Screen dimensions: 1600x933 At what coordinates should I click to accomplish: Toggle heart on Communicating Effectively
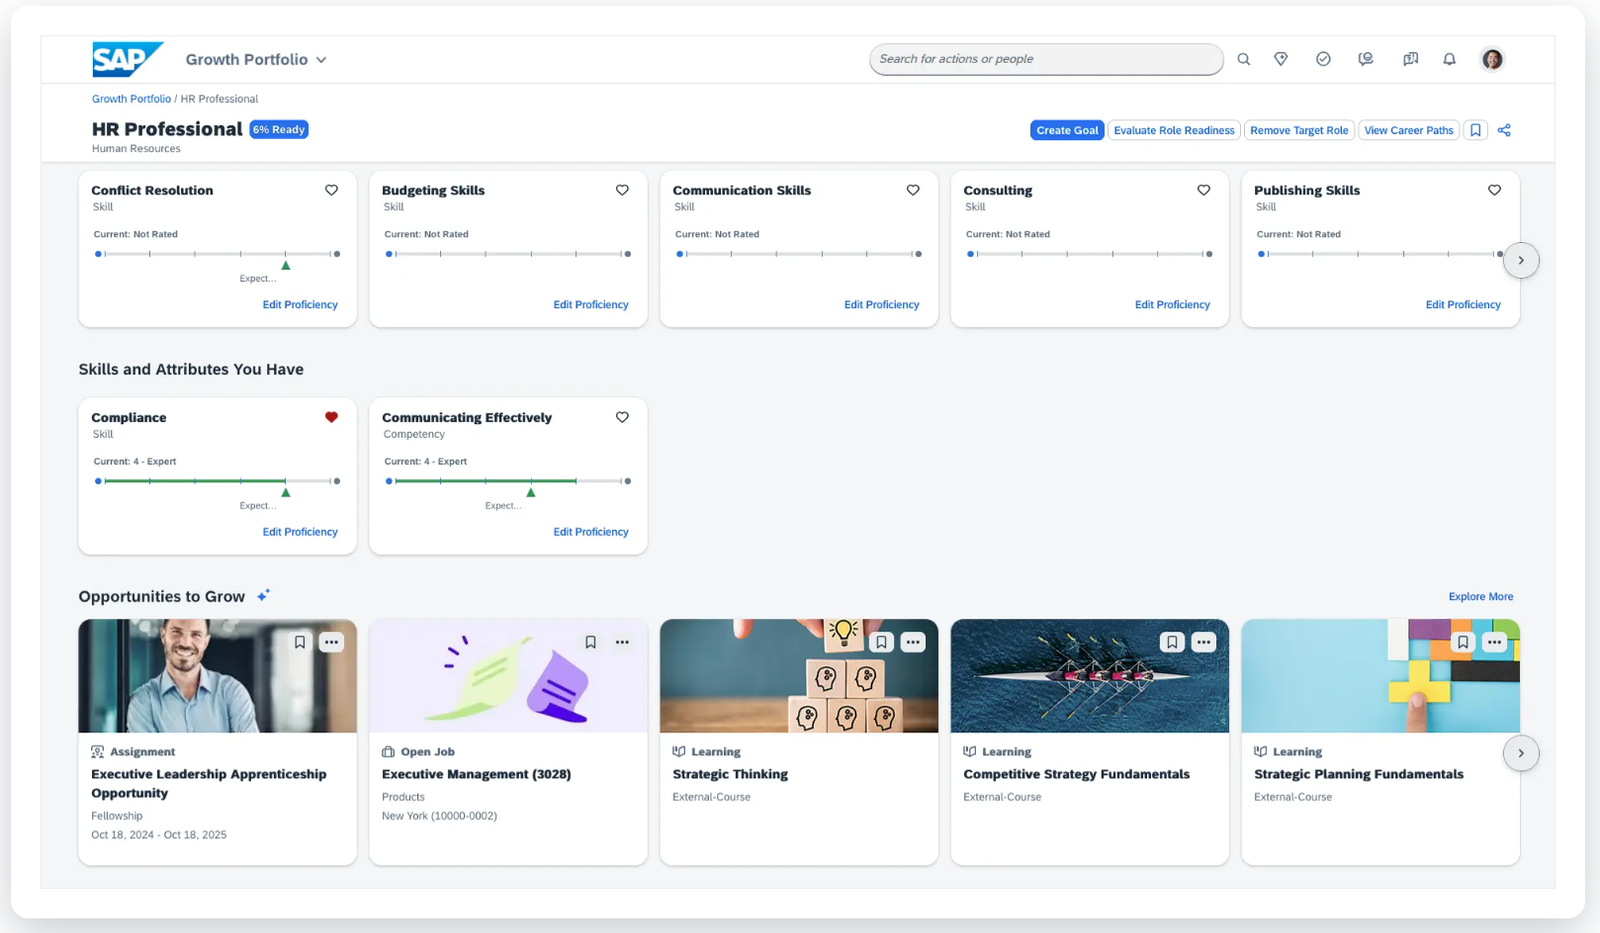622,417
